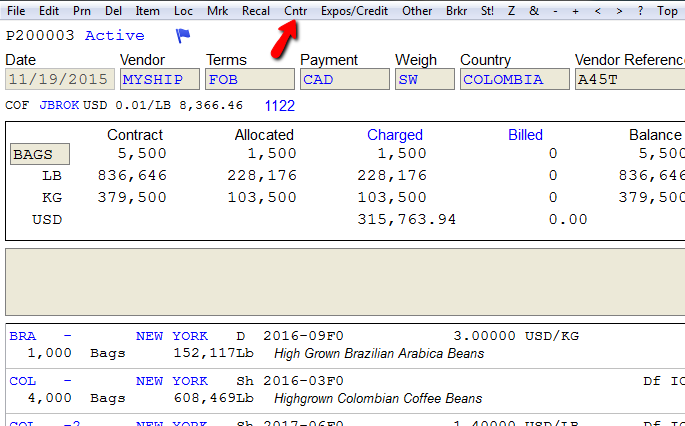Click the Charged column header

(395, 135)
